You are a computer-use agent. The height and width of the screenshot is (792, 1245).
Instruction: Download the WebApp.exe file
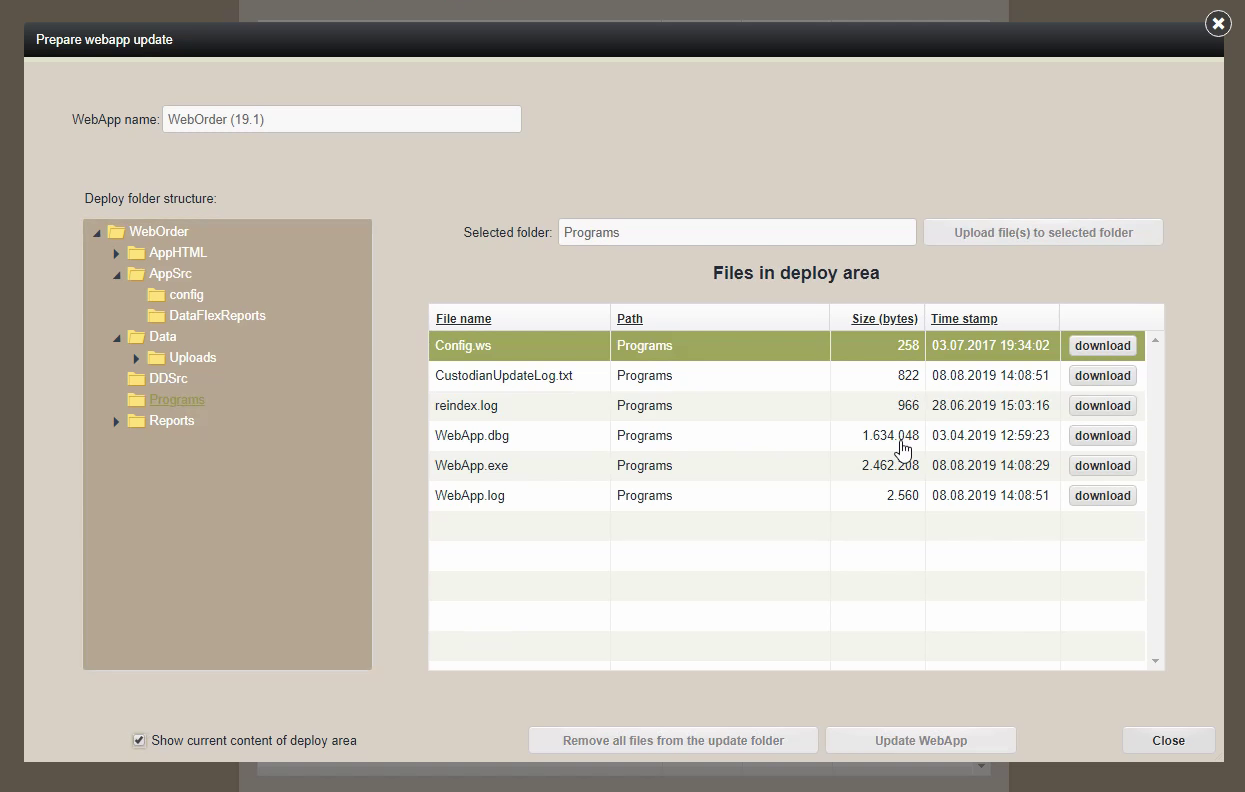click(x=1102, y=466)
